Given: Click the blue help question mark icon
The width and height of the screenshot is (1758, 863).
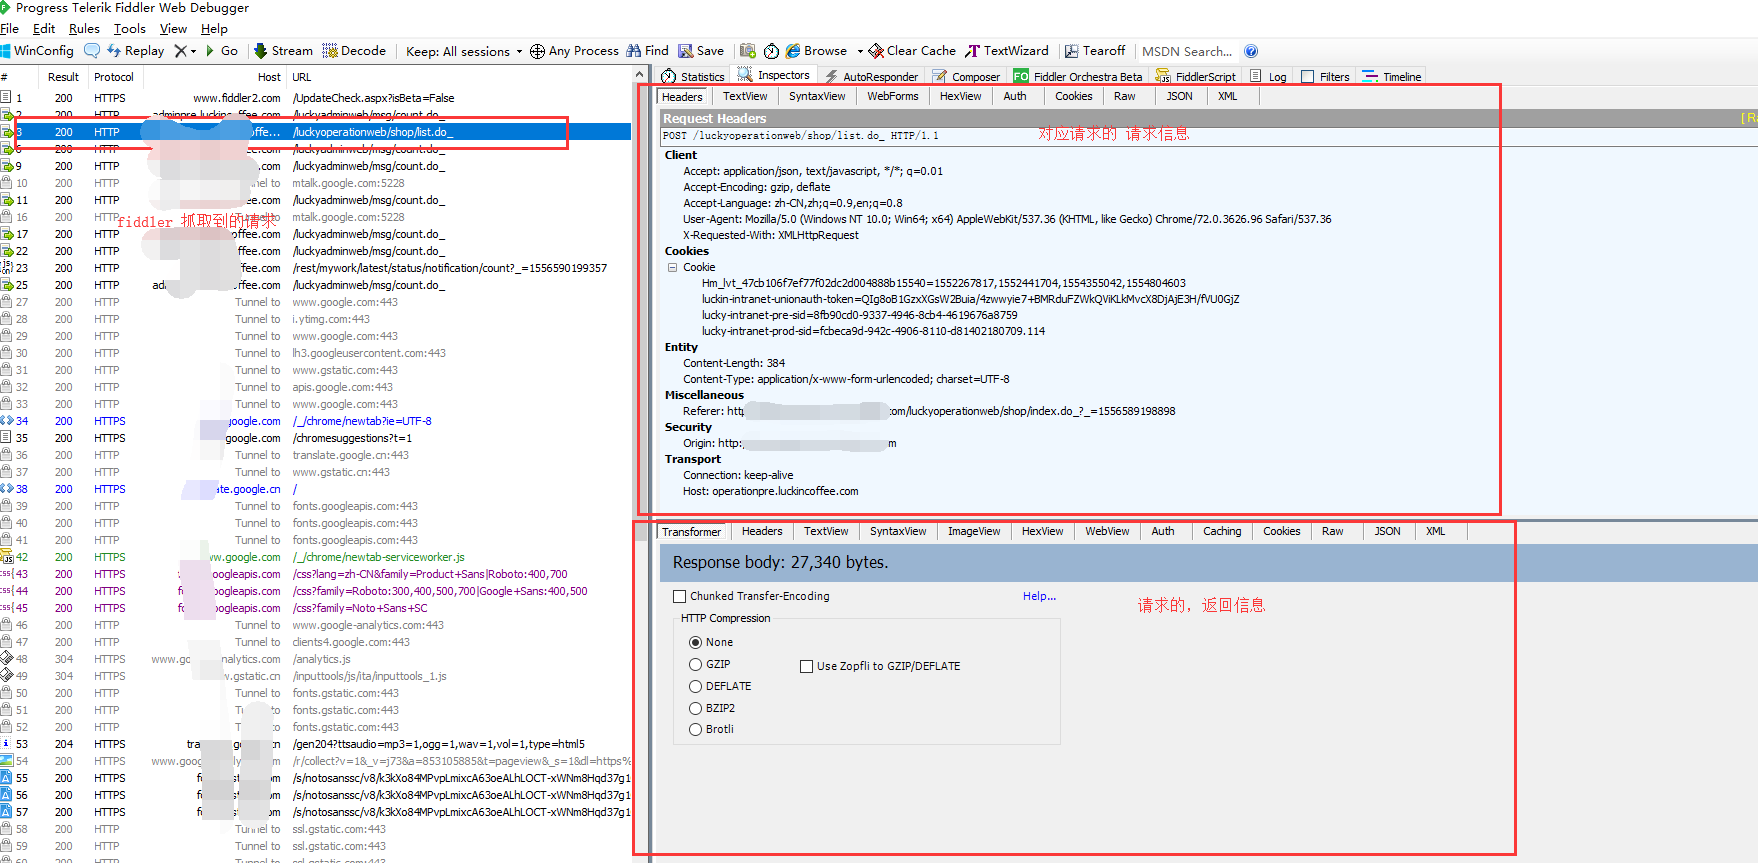Looking at the screenshot, I should 1251,51.
